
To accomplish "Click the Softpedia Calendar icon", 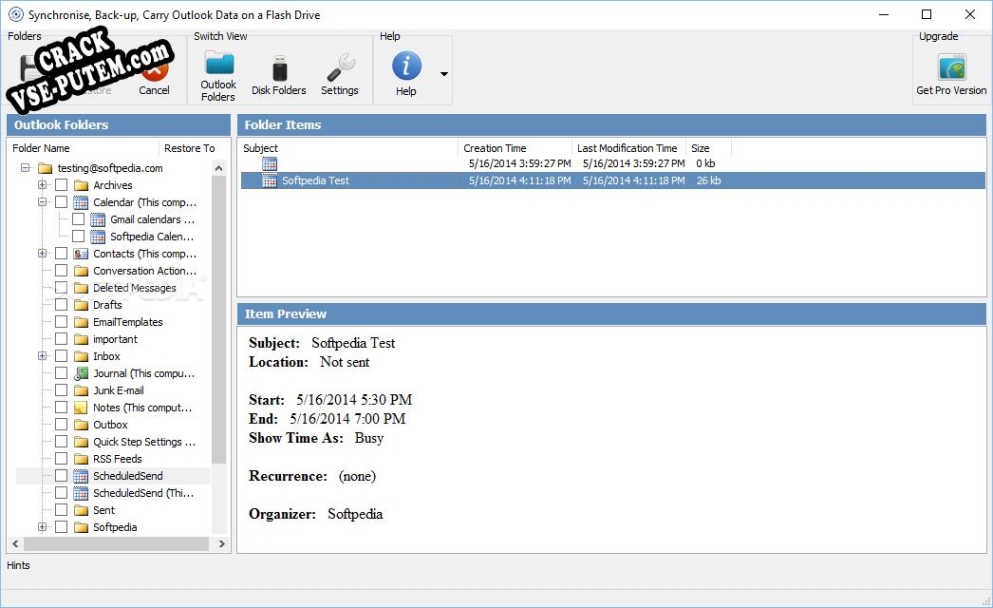I will click(98, 236).
